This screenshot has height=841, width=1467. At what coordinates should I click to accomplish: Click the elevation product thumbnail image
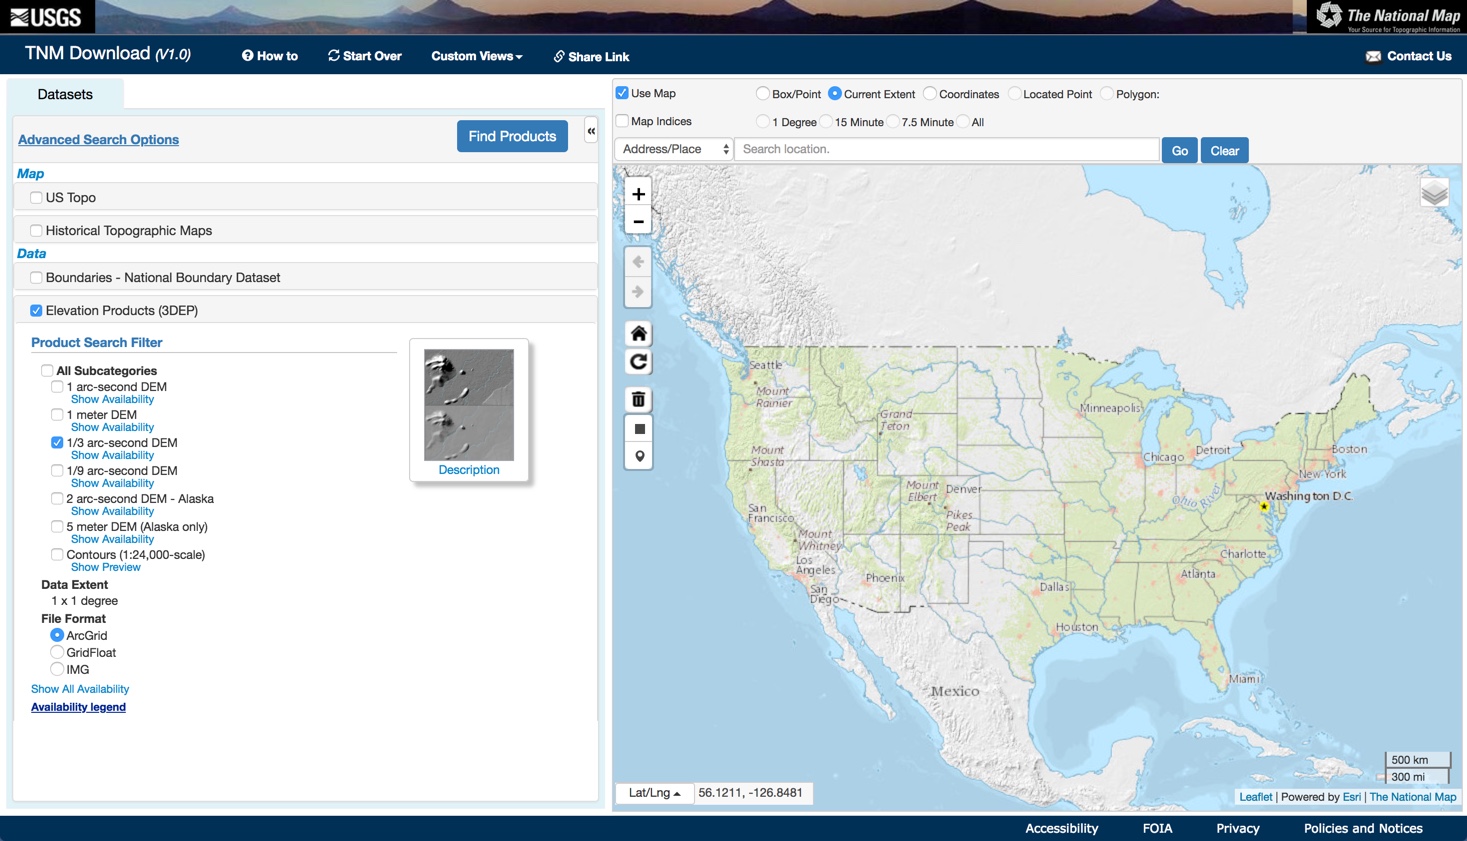469,405
